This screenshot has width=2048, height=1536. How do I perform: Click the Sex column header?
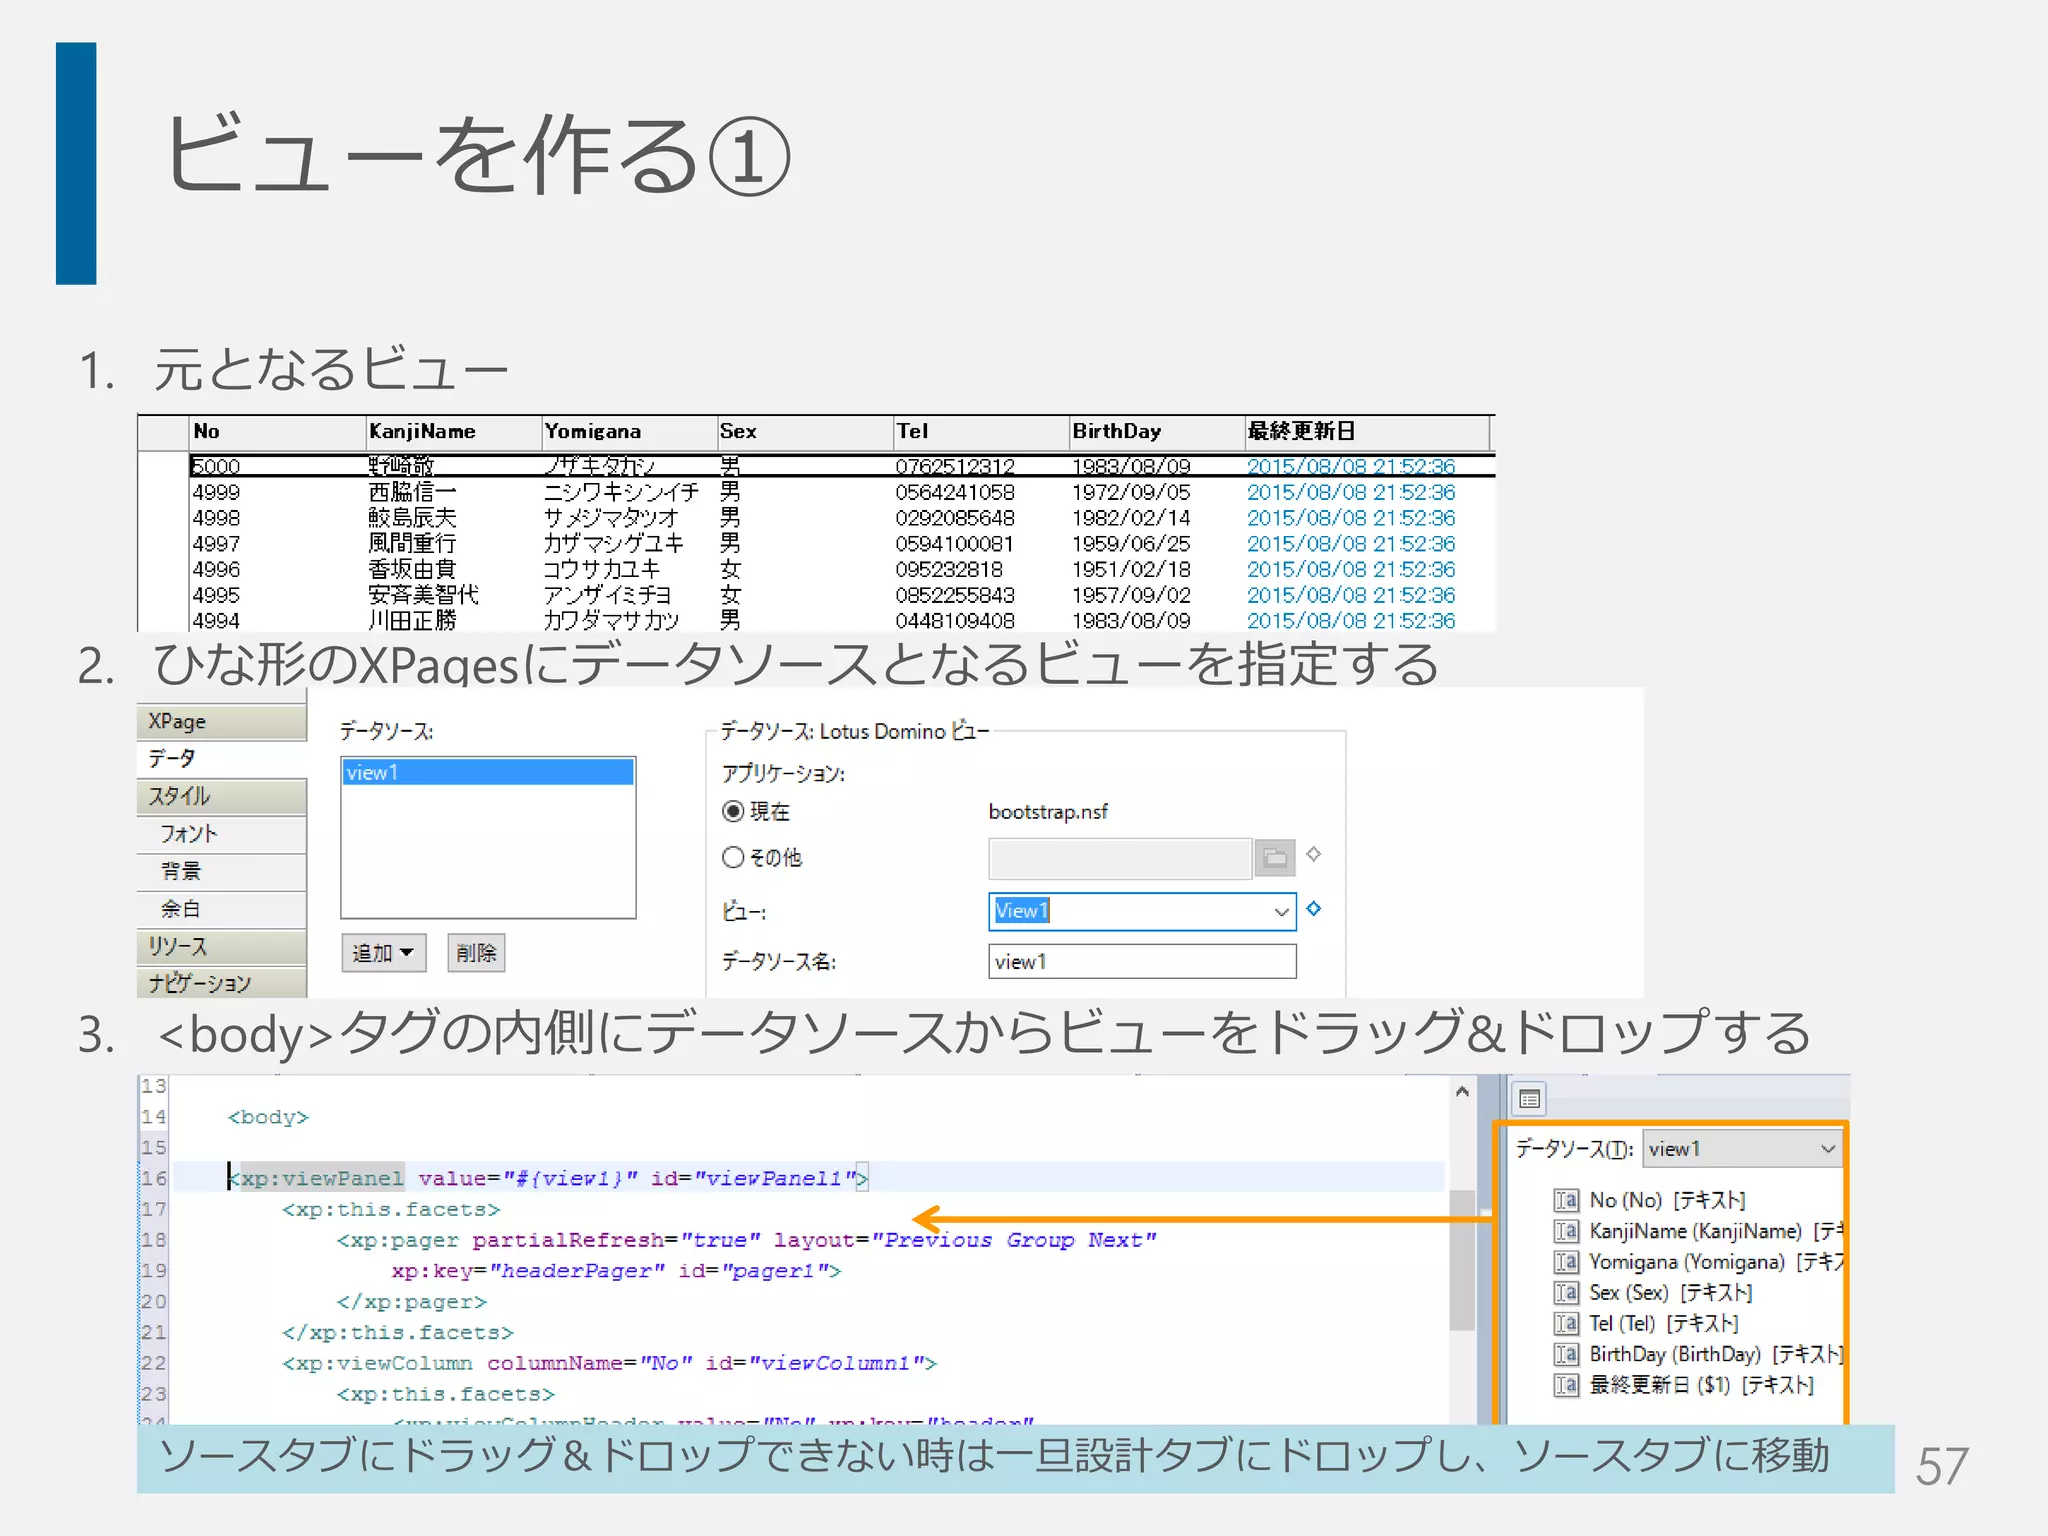point(805,432)
